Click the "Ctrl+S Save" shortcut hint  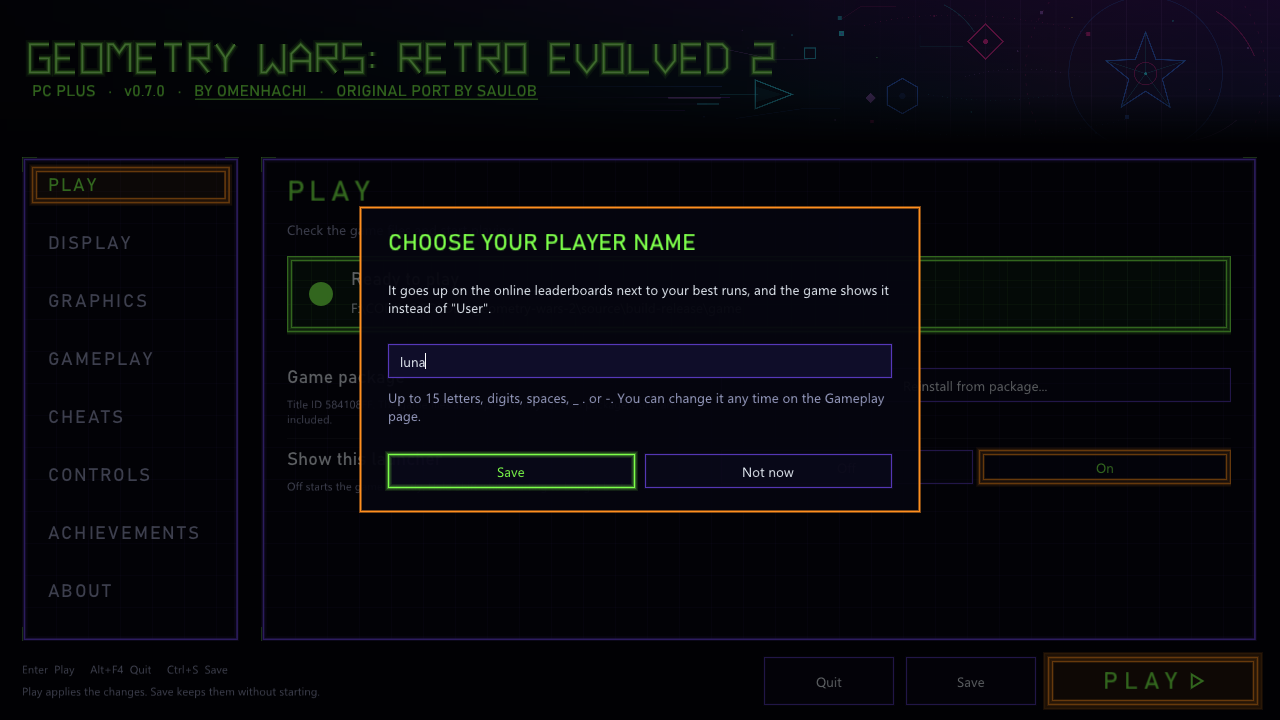point(197,670)
